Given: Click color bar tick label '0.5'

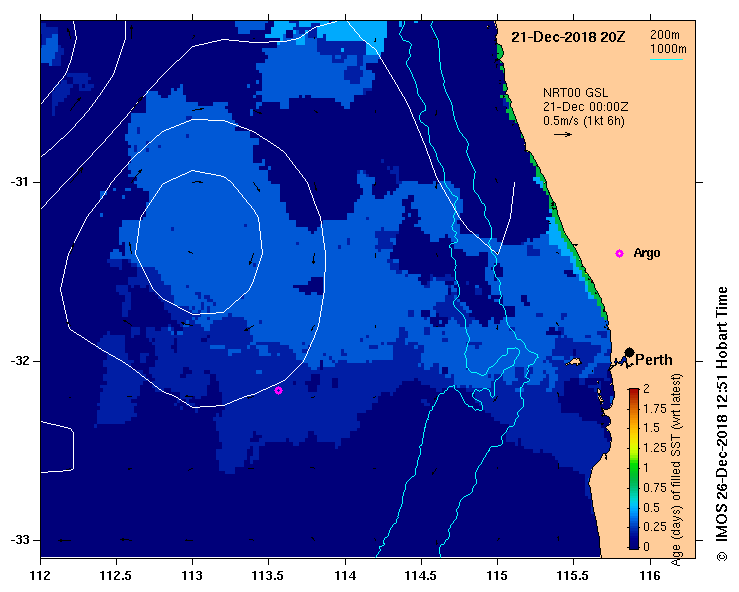Looking at the screenshot, I should tap(652, 507).
